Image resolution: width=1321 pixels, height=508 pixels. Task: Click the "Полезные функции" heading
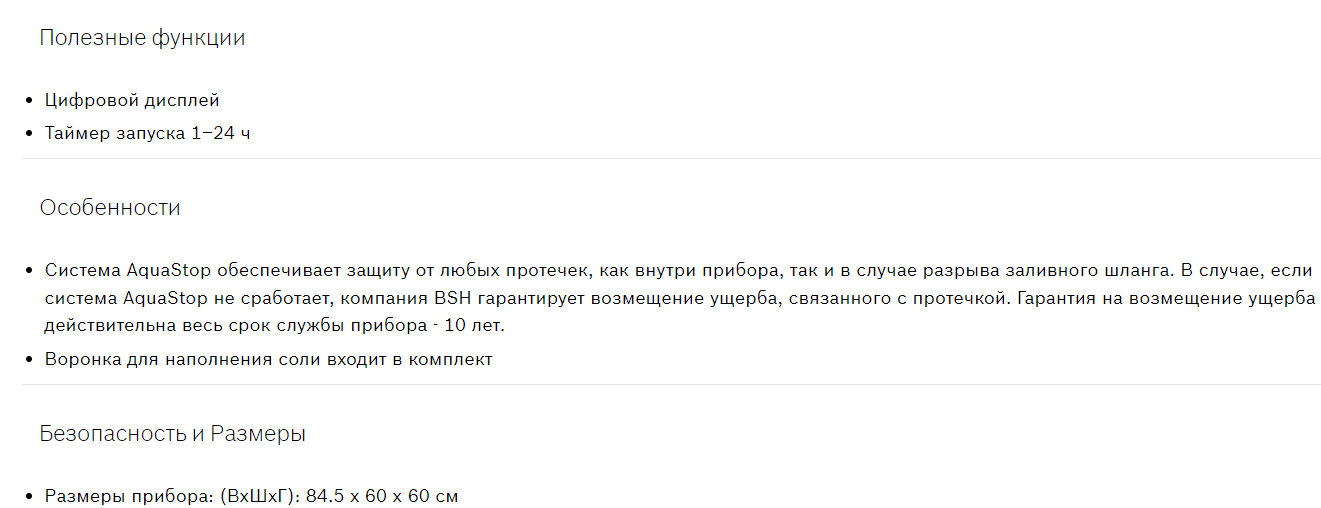pos(142,38)
